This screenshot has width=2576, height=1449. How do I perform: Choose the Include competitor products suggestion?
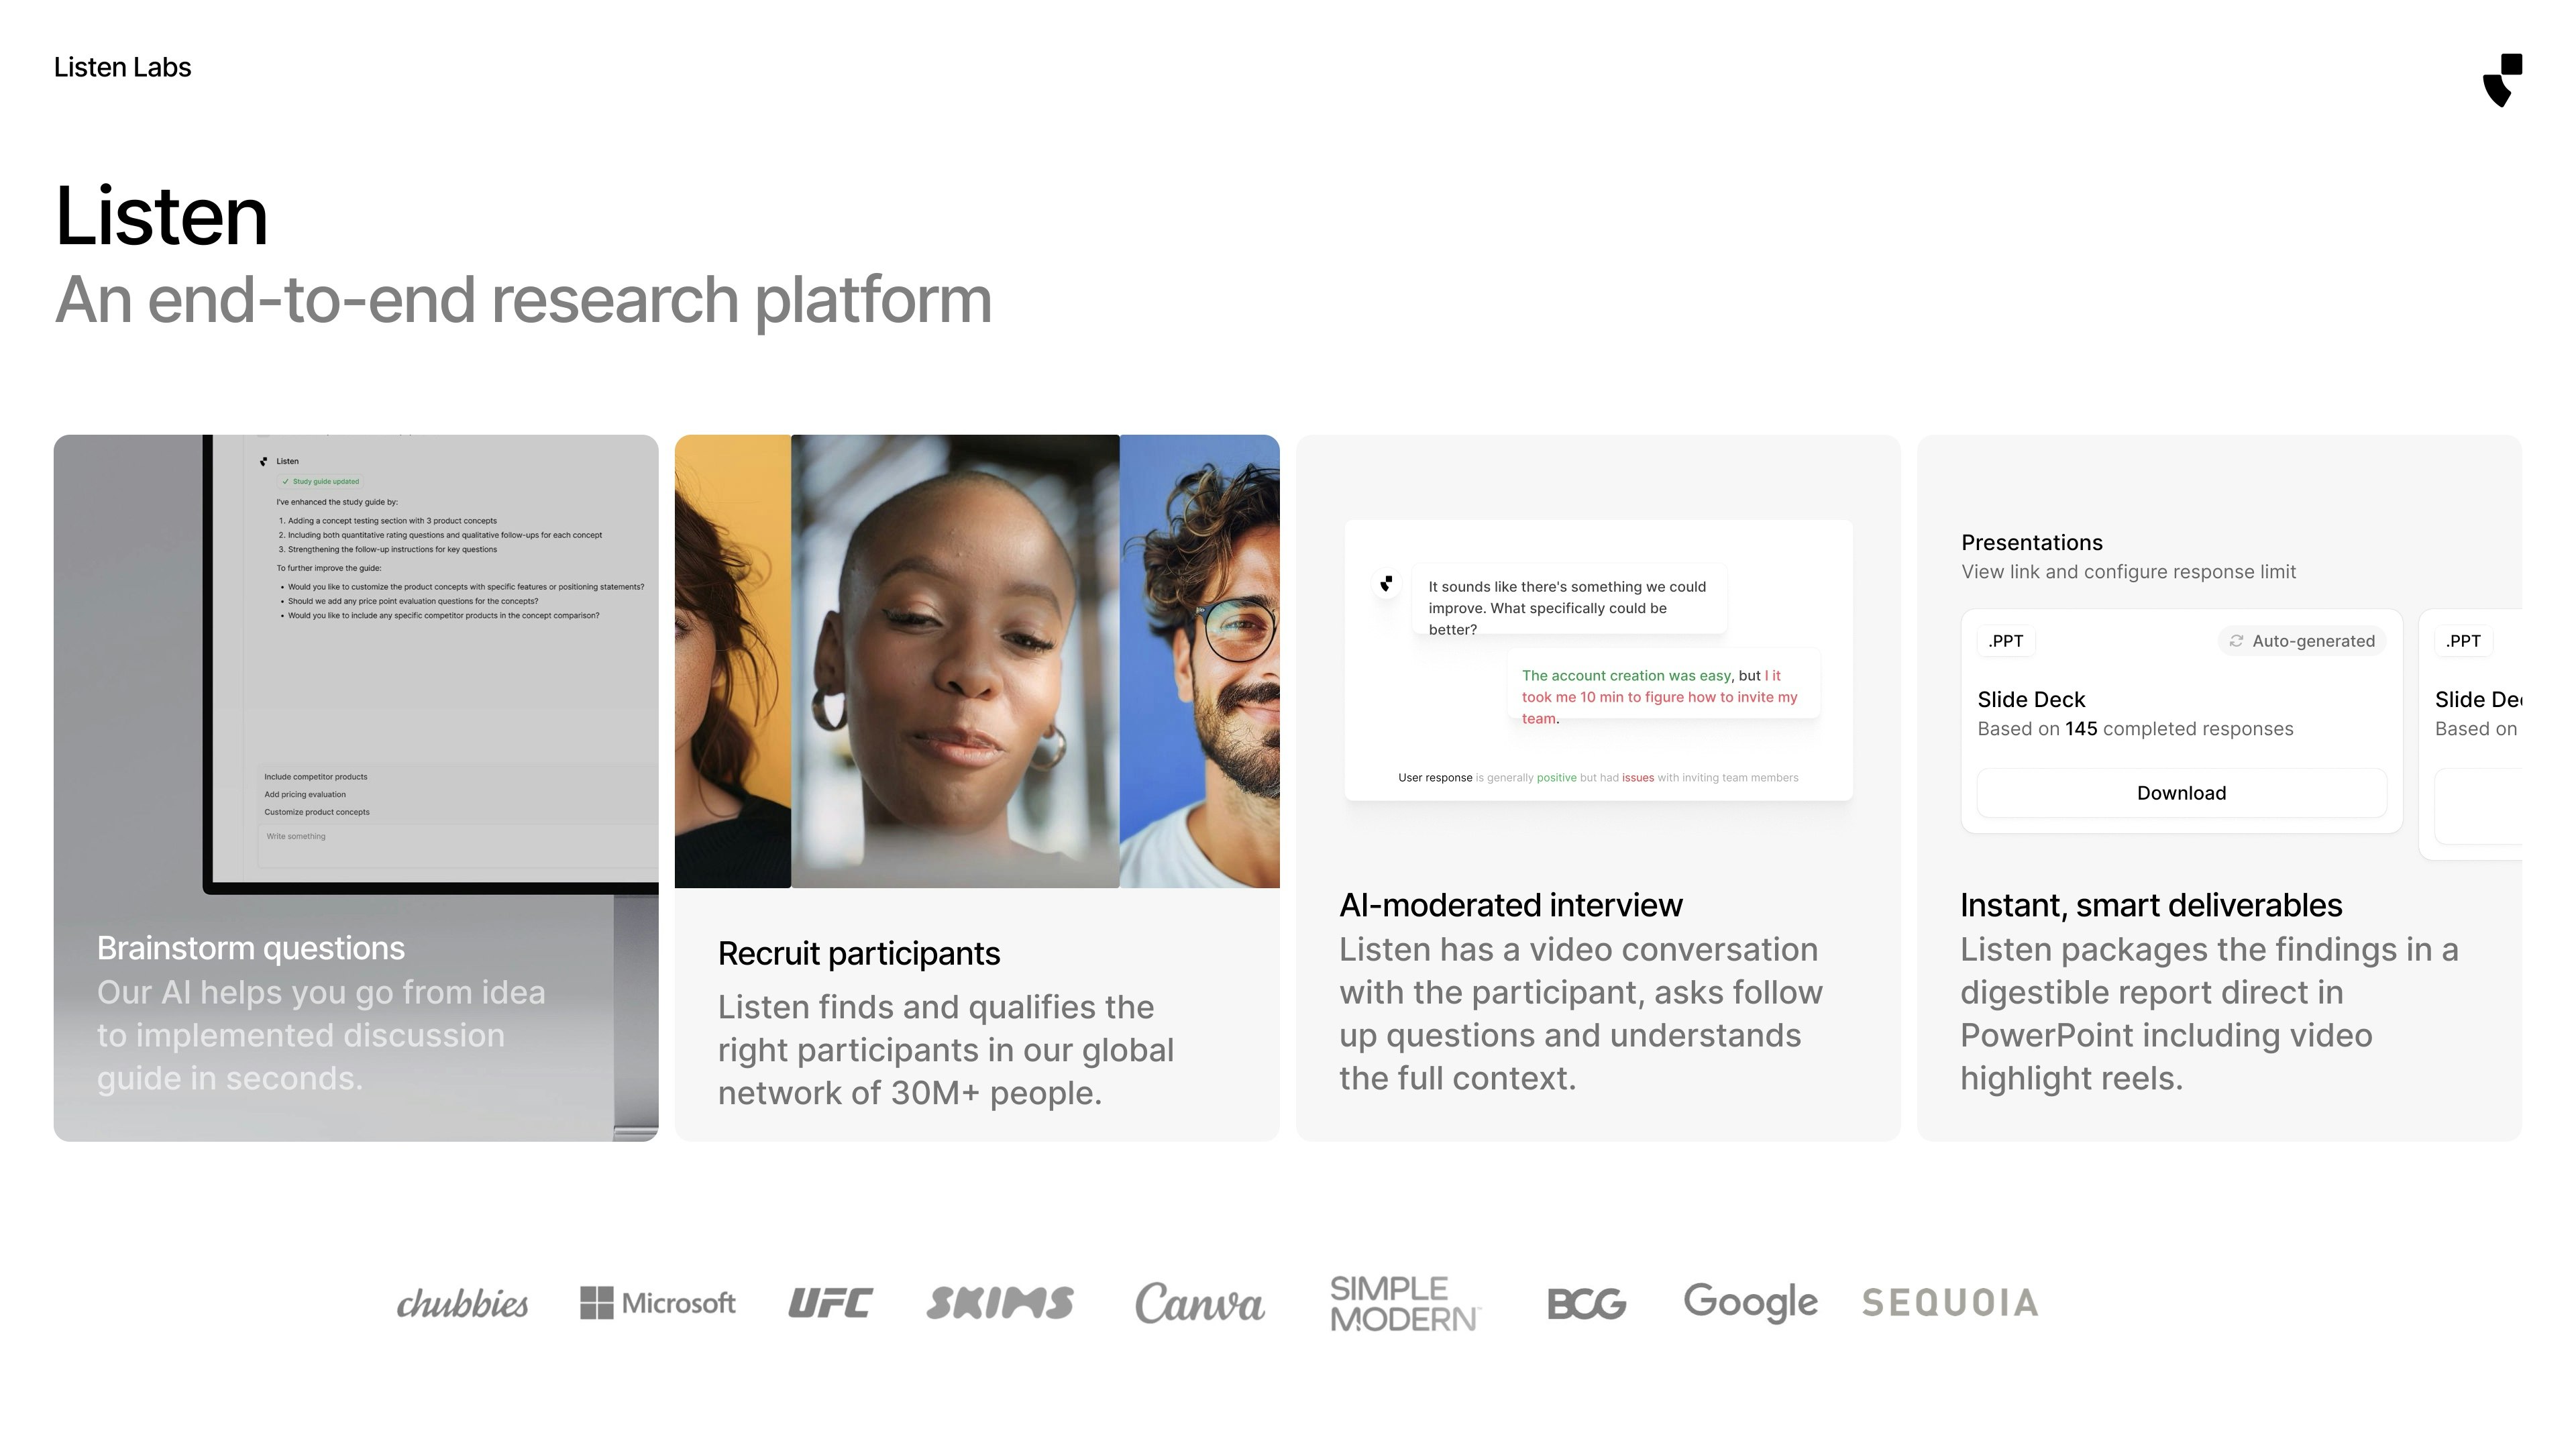pyautogui.click(x=316, y=777)
